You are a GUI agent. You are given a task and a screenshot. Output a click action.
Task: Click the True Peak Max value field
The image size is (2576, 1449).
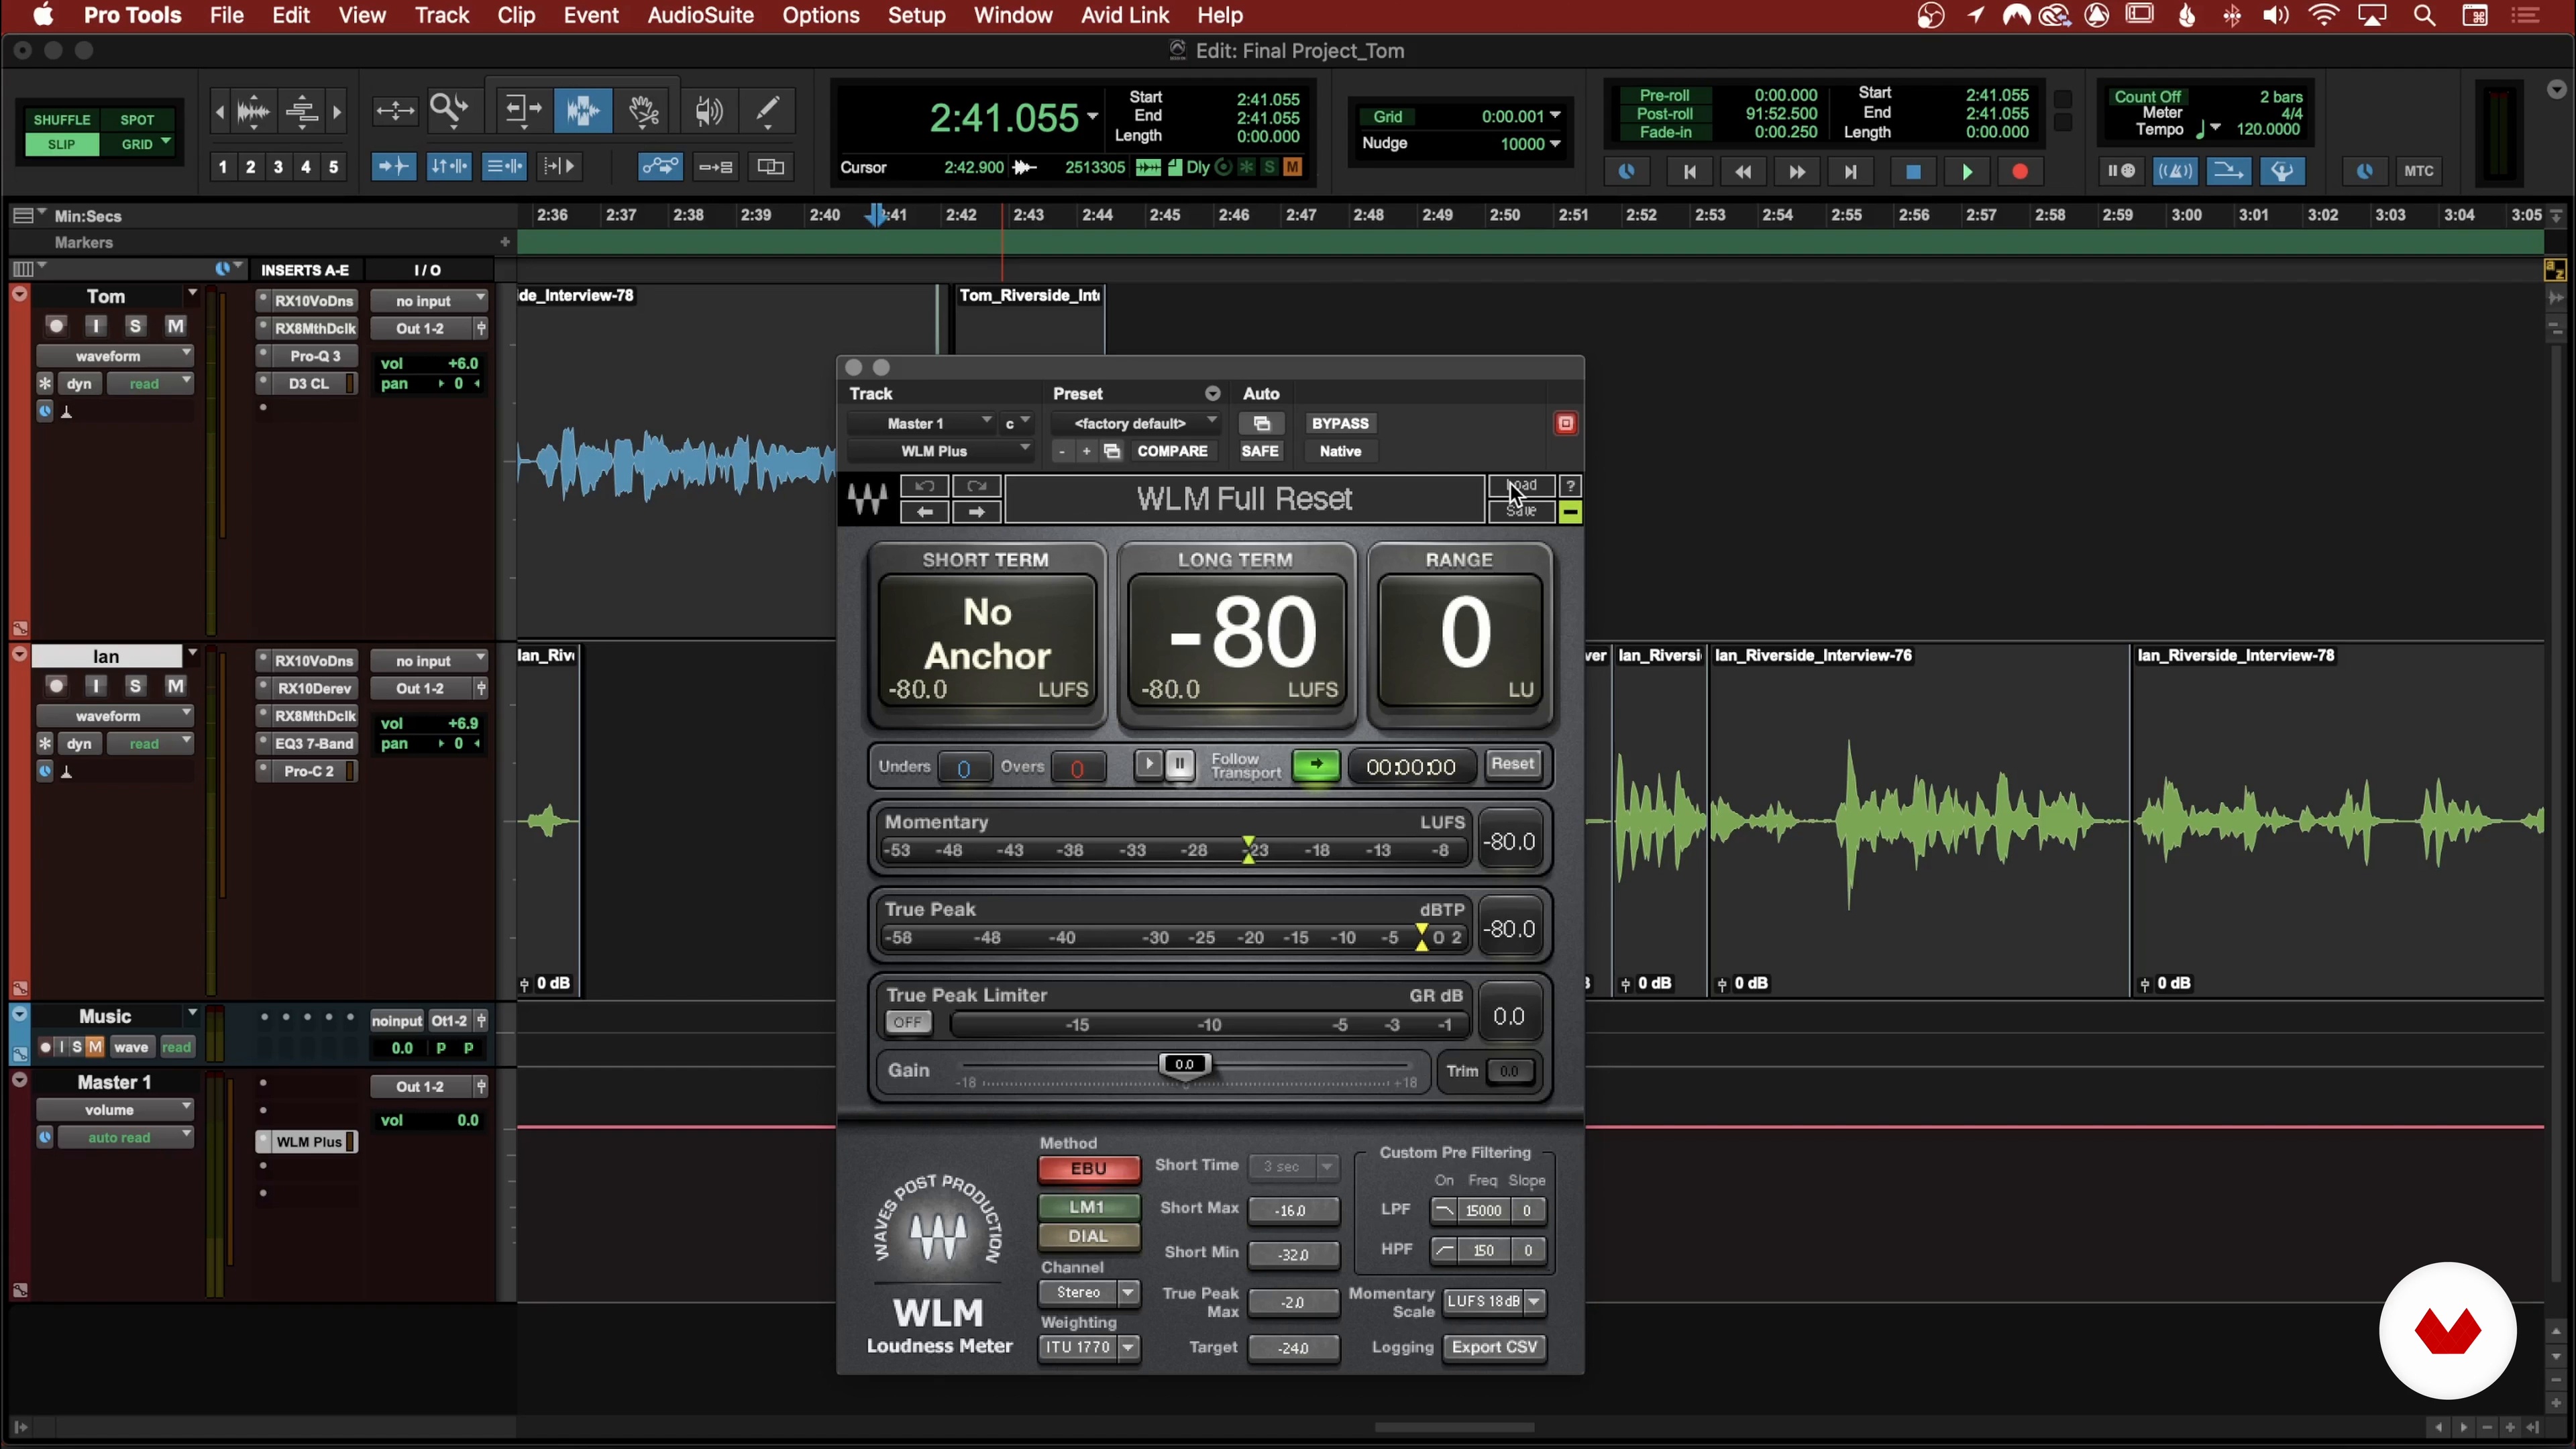pyautogui.click(x=1293, y=1303)
